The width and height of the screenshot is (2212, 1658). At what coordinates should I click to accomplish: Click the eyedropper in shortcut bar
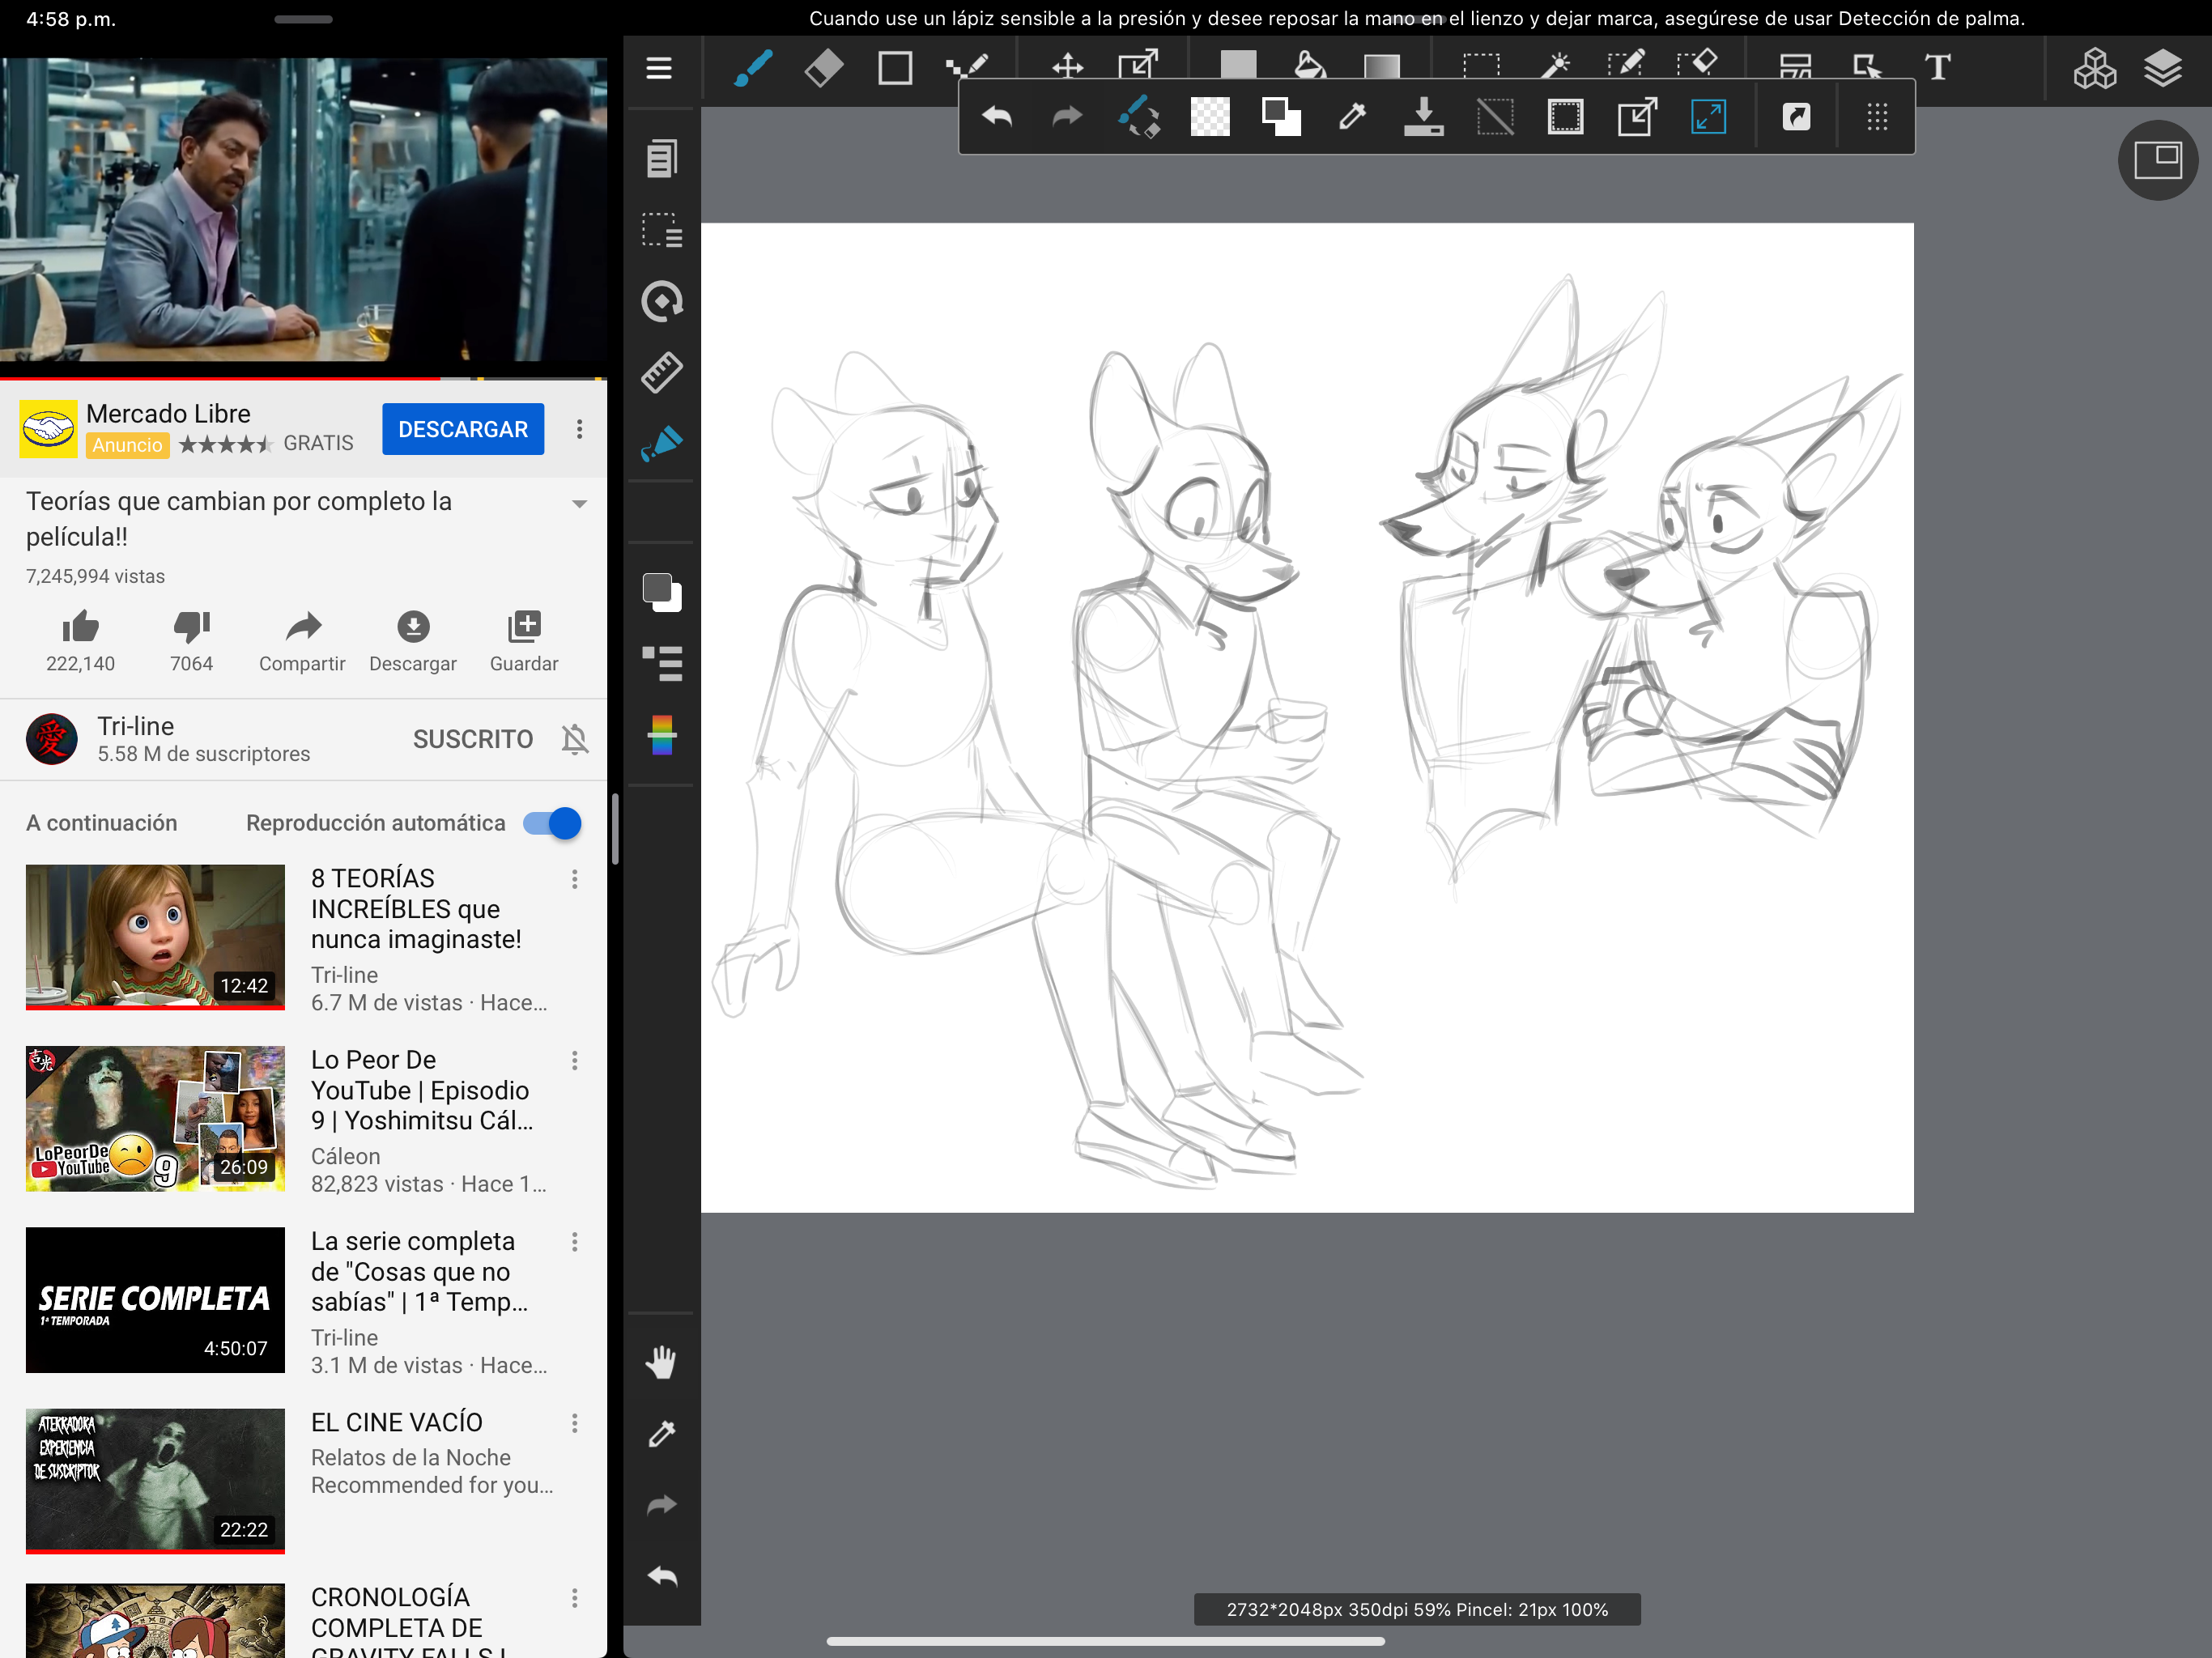pos(1352,117)
